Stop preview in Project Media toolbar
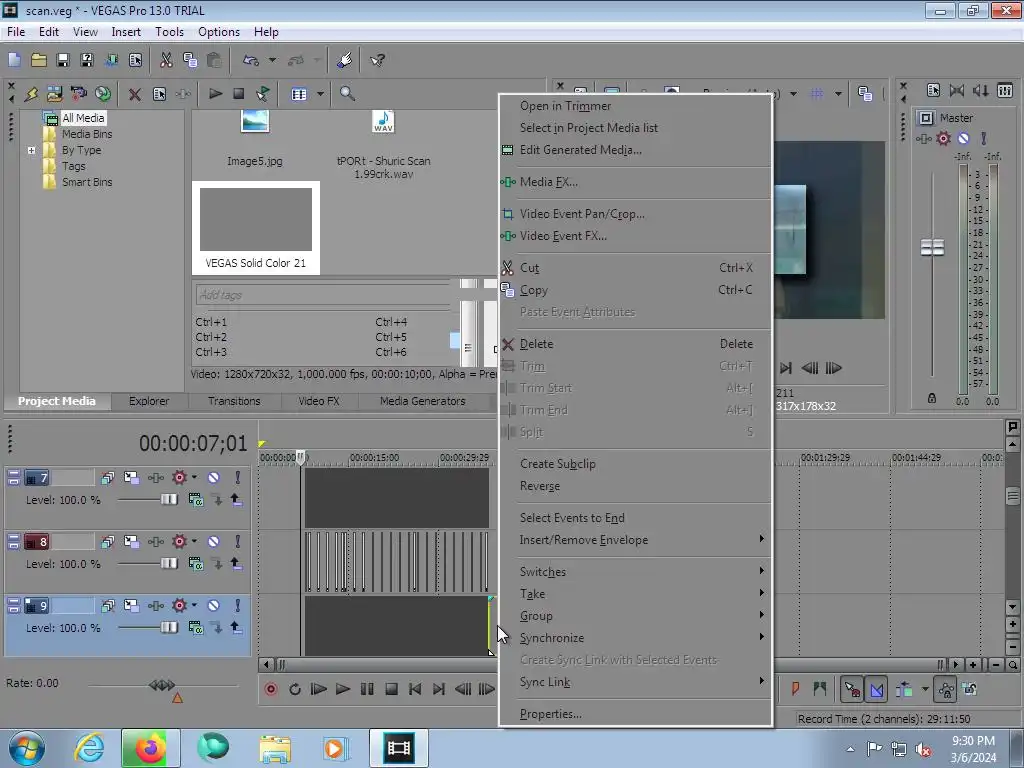The image size is (1024, 768). [238, 94]
